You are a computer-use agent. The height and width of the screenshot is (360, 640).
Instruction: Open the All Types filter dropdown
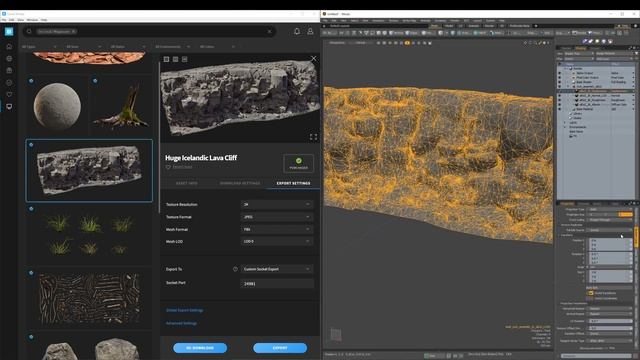39,47
